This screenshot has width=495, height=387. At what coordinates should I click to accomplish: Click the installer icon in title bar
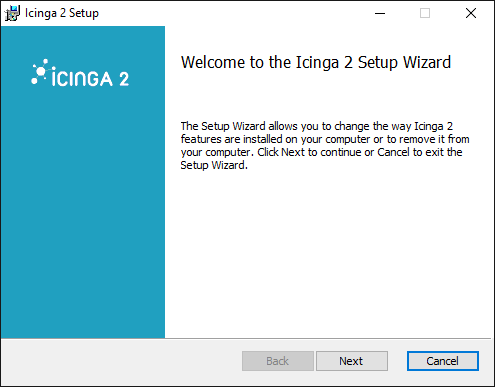[12, 13]
